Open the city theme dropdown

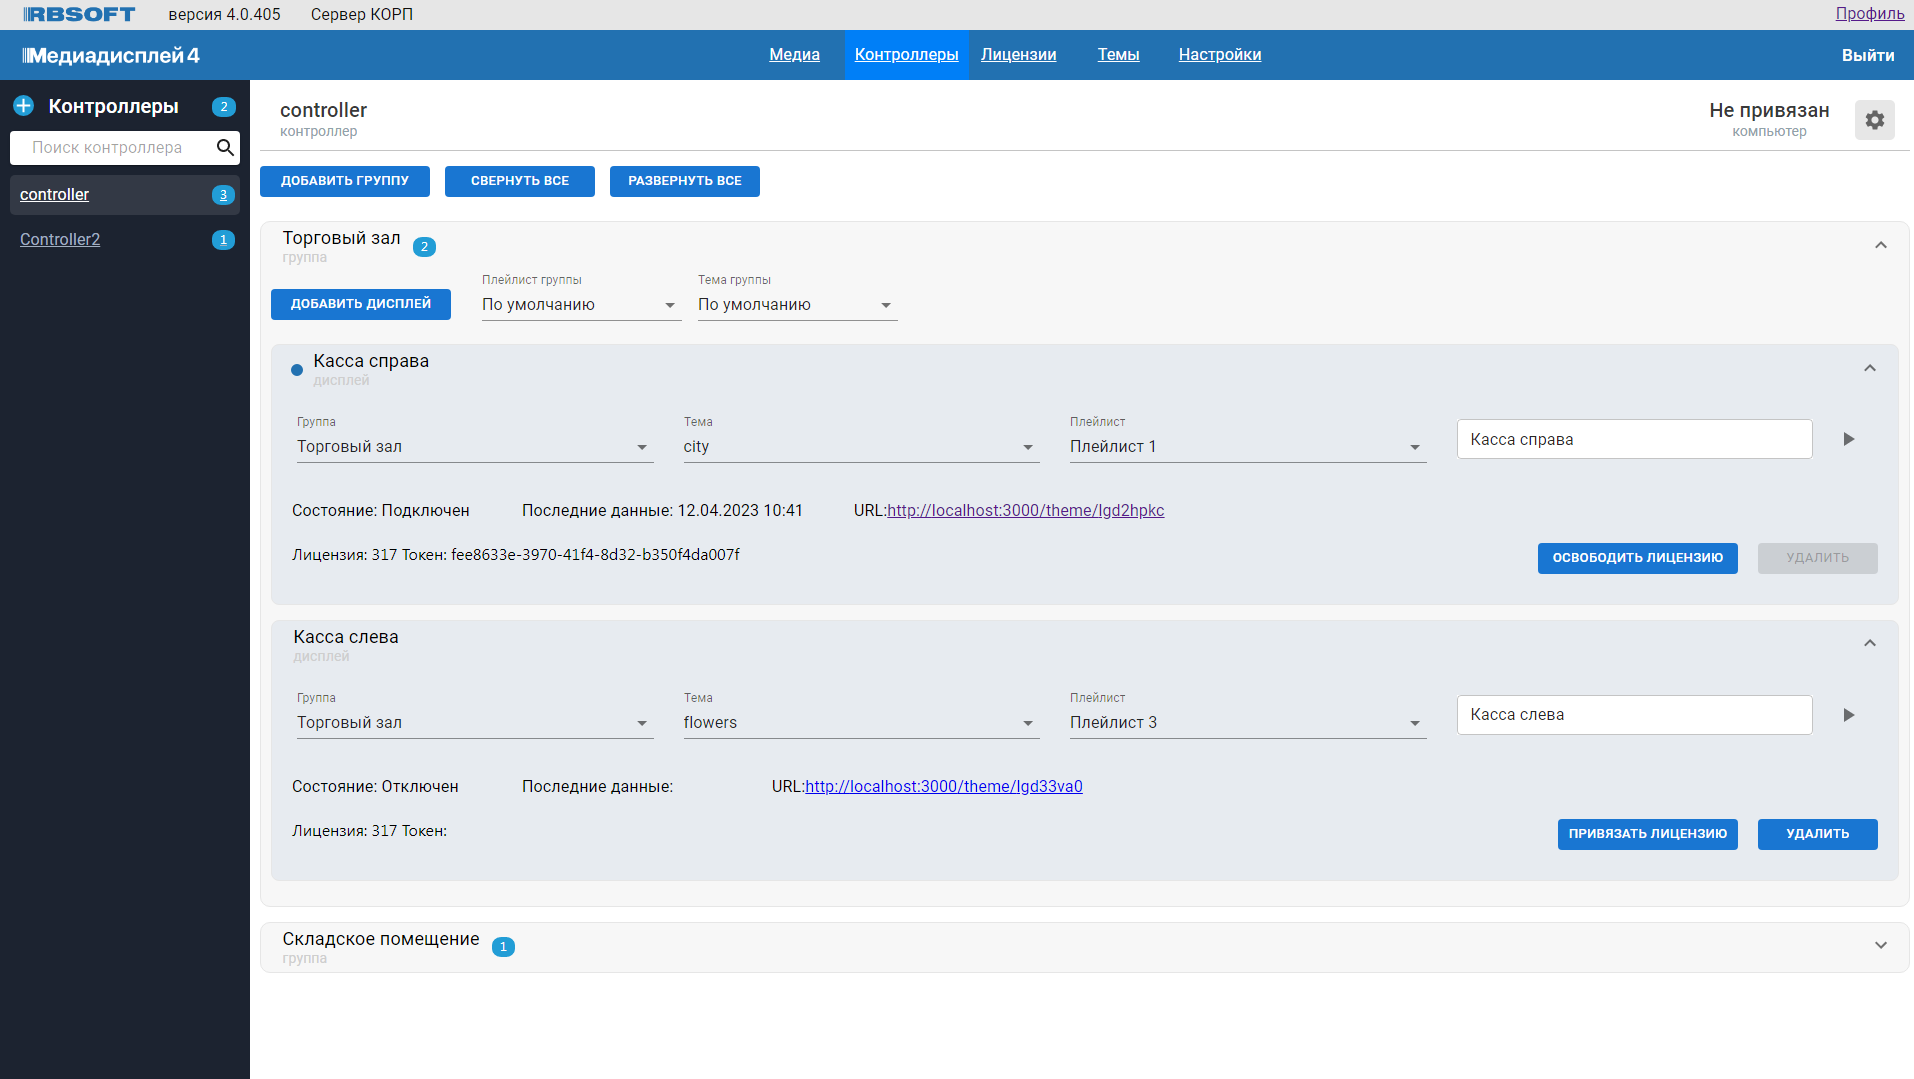[x=860, y=447]
